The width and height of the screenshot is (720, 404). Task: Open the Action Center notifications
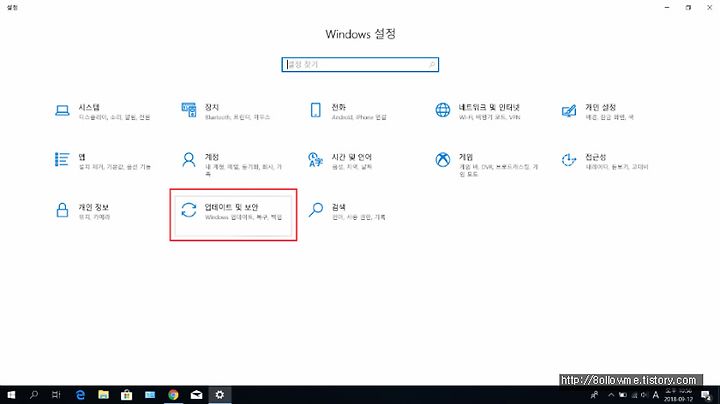(706, 395)
